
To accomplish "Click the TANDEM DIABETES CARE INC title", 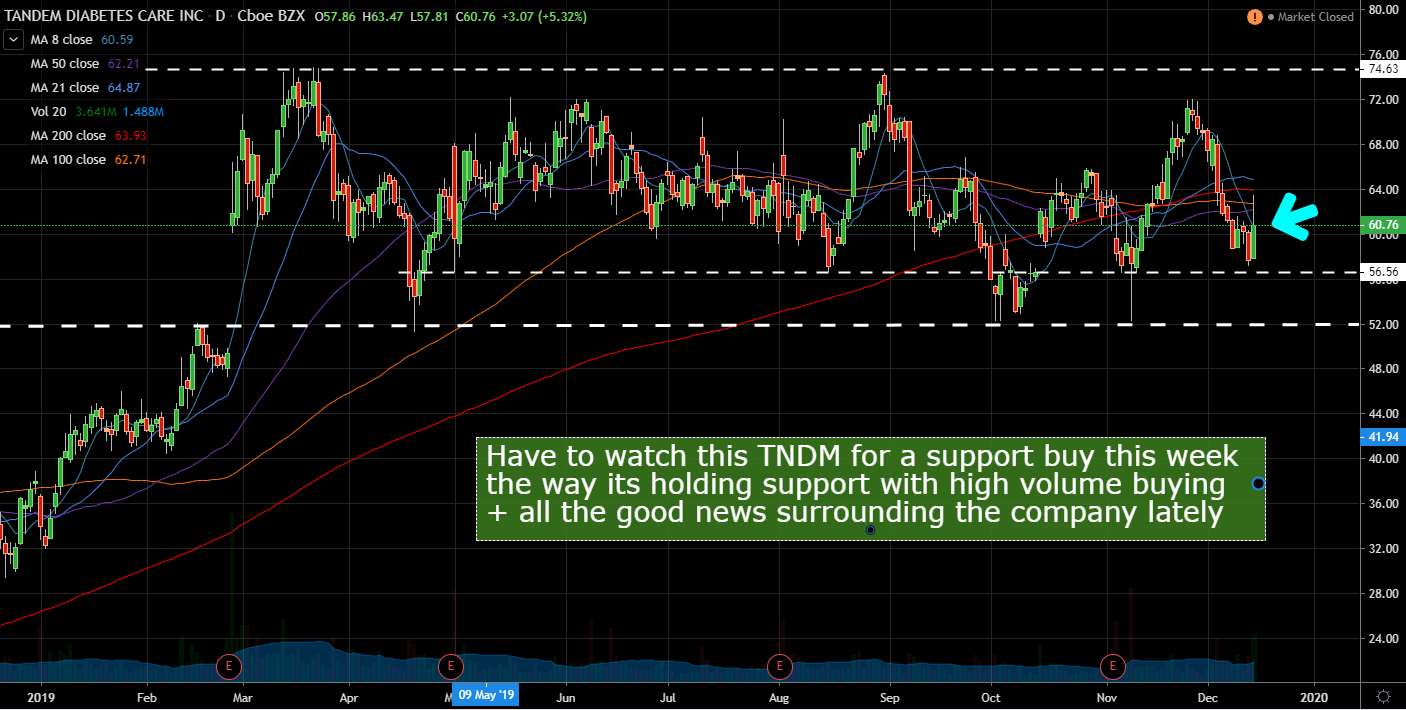I will [104, 17].
